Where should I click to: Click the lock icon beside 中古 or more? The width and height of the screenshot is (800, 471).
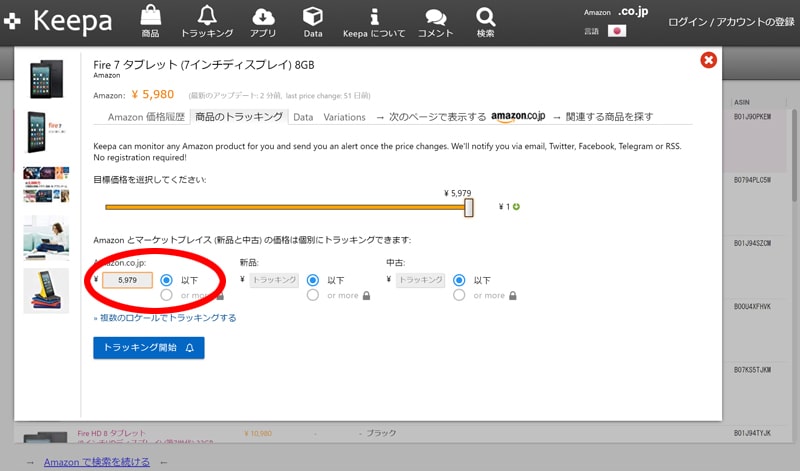(513, 295)
